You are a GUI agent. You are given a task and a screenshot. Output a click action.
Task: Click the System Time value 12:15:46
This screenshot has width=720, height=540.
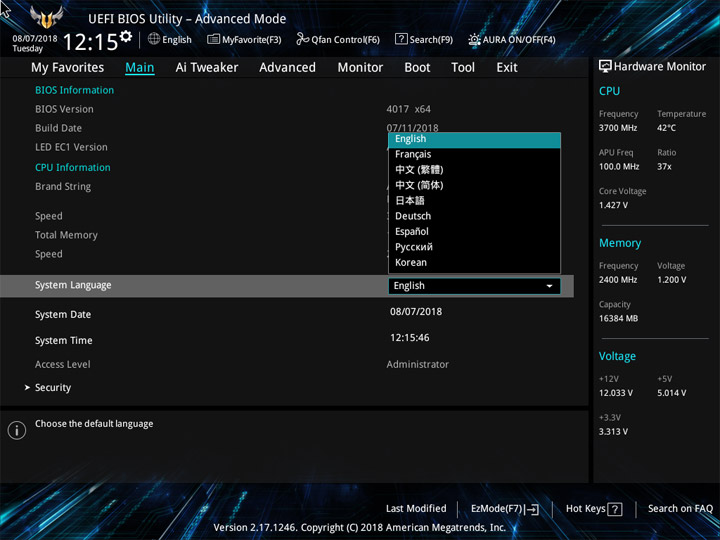pyautogui.click(x=410, y=338)
